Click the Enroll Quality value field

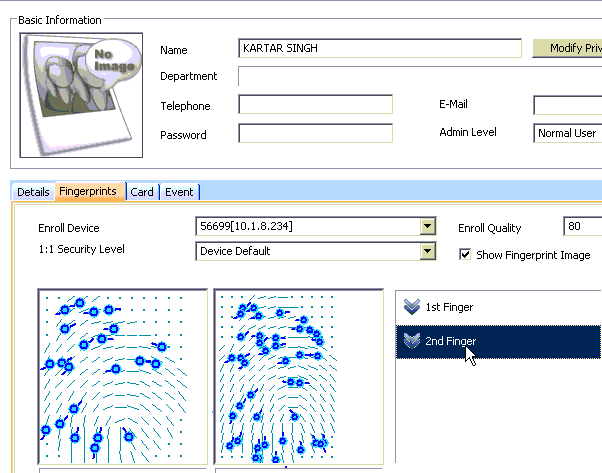582,227
